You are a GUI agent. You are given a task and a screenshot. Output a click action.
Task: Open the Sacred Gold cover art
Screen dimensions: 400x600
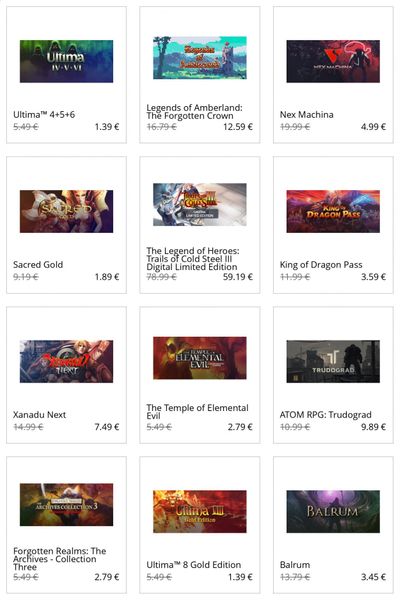point(66,211)
